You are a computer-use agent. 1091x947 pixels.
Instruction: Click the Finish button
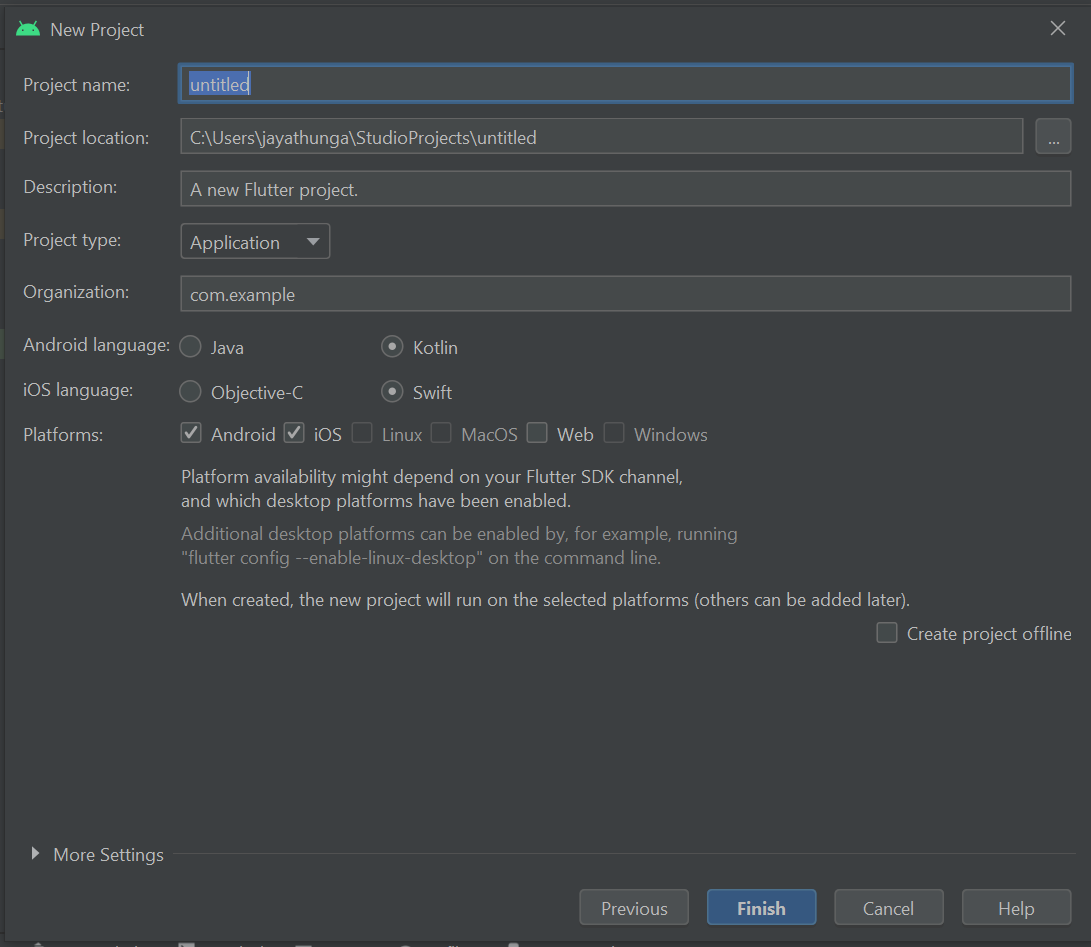click(761, 908)
